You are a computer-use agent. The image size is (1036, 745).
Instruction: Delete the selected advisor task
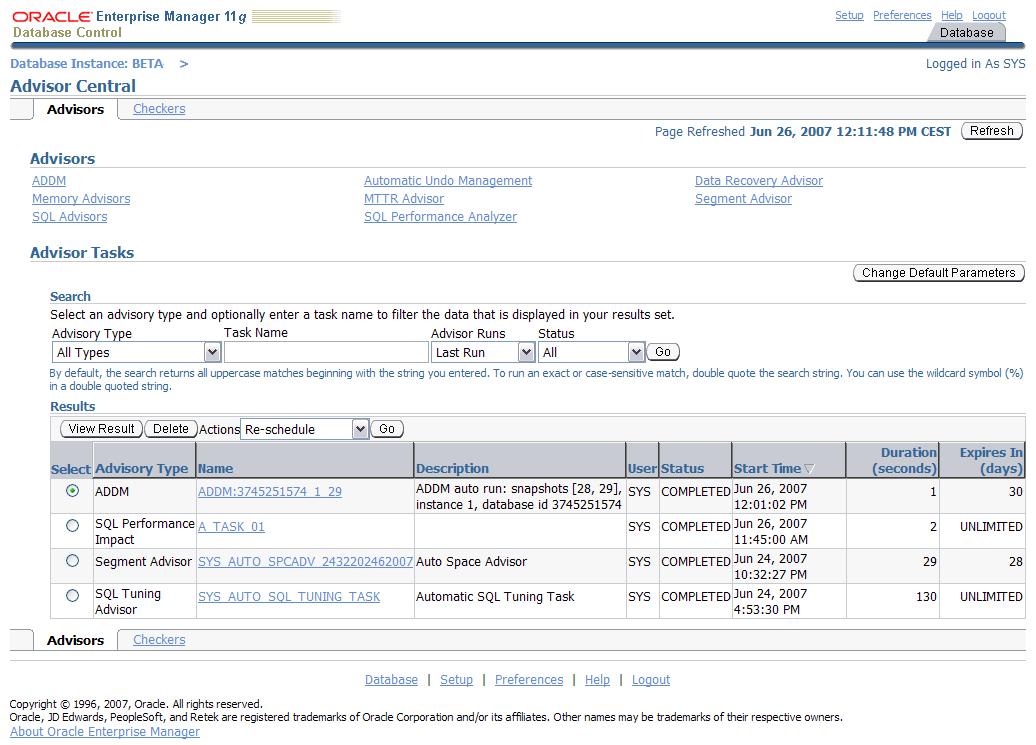click(x=170, y=429)
